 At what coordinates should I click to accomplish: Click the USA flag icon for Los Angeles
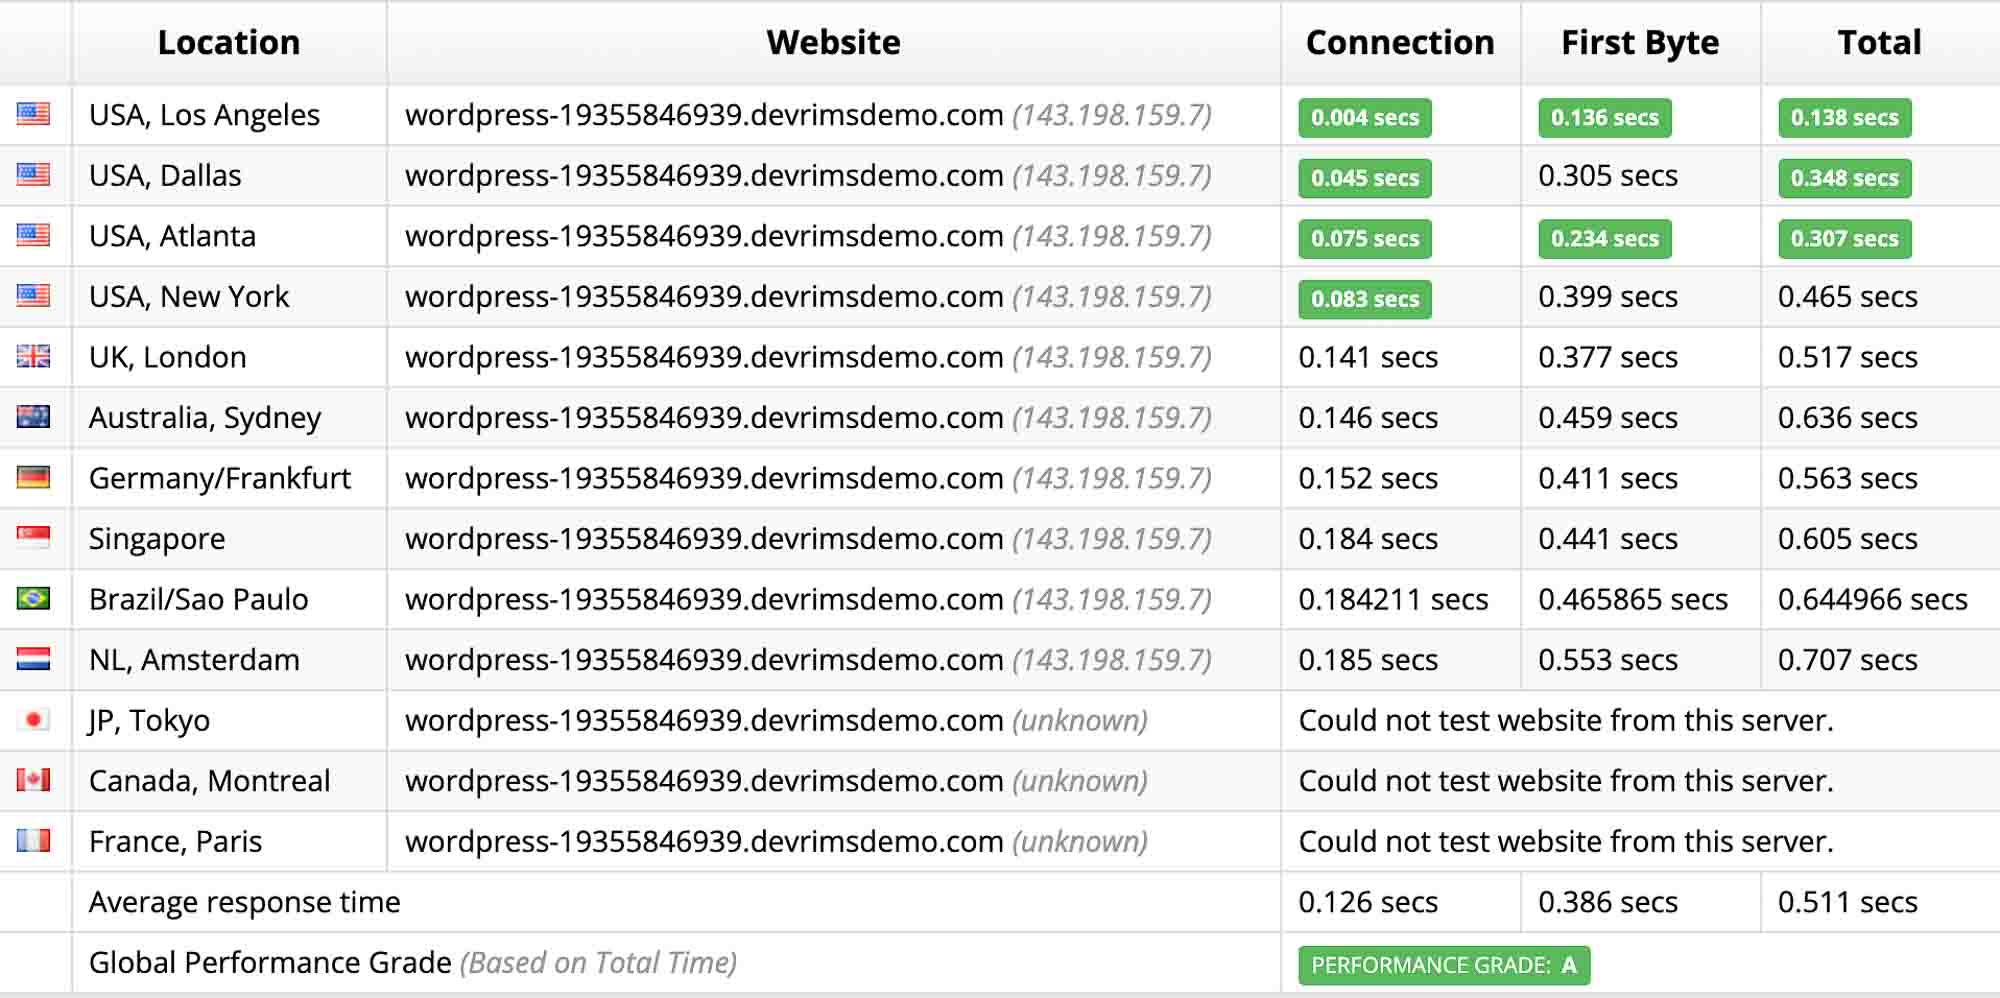pyautogui.click(x=35, y=115)
